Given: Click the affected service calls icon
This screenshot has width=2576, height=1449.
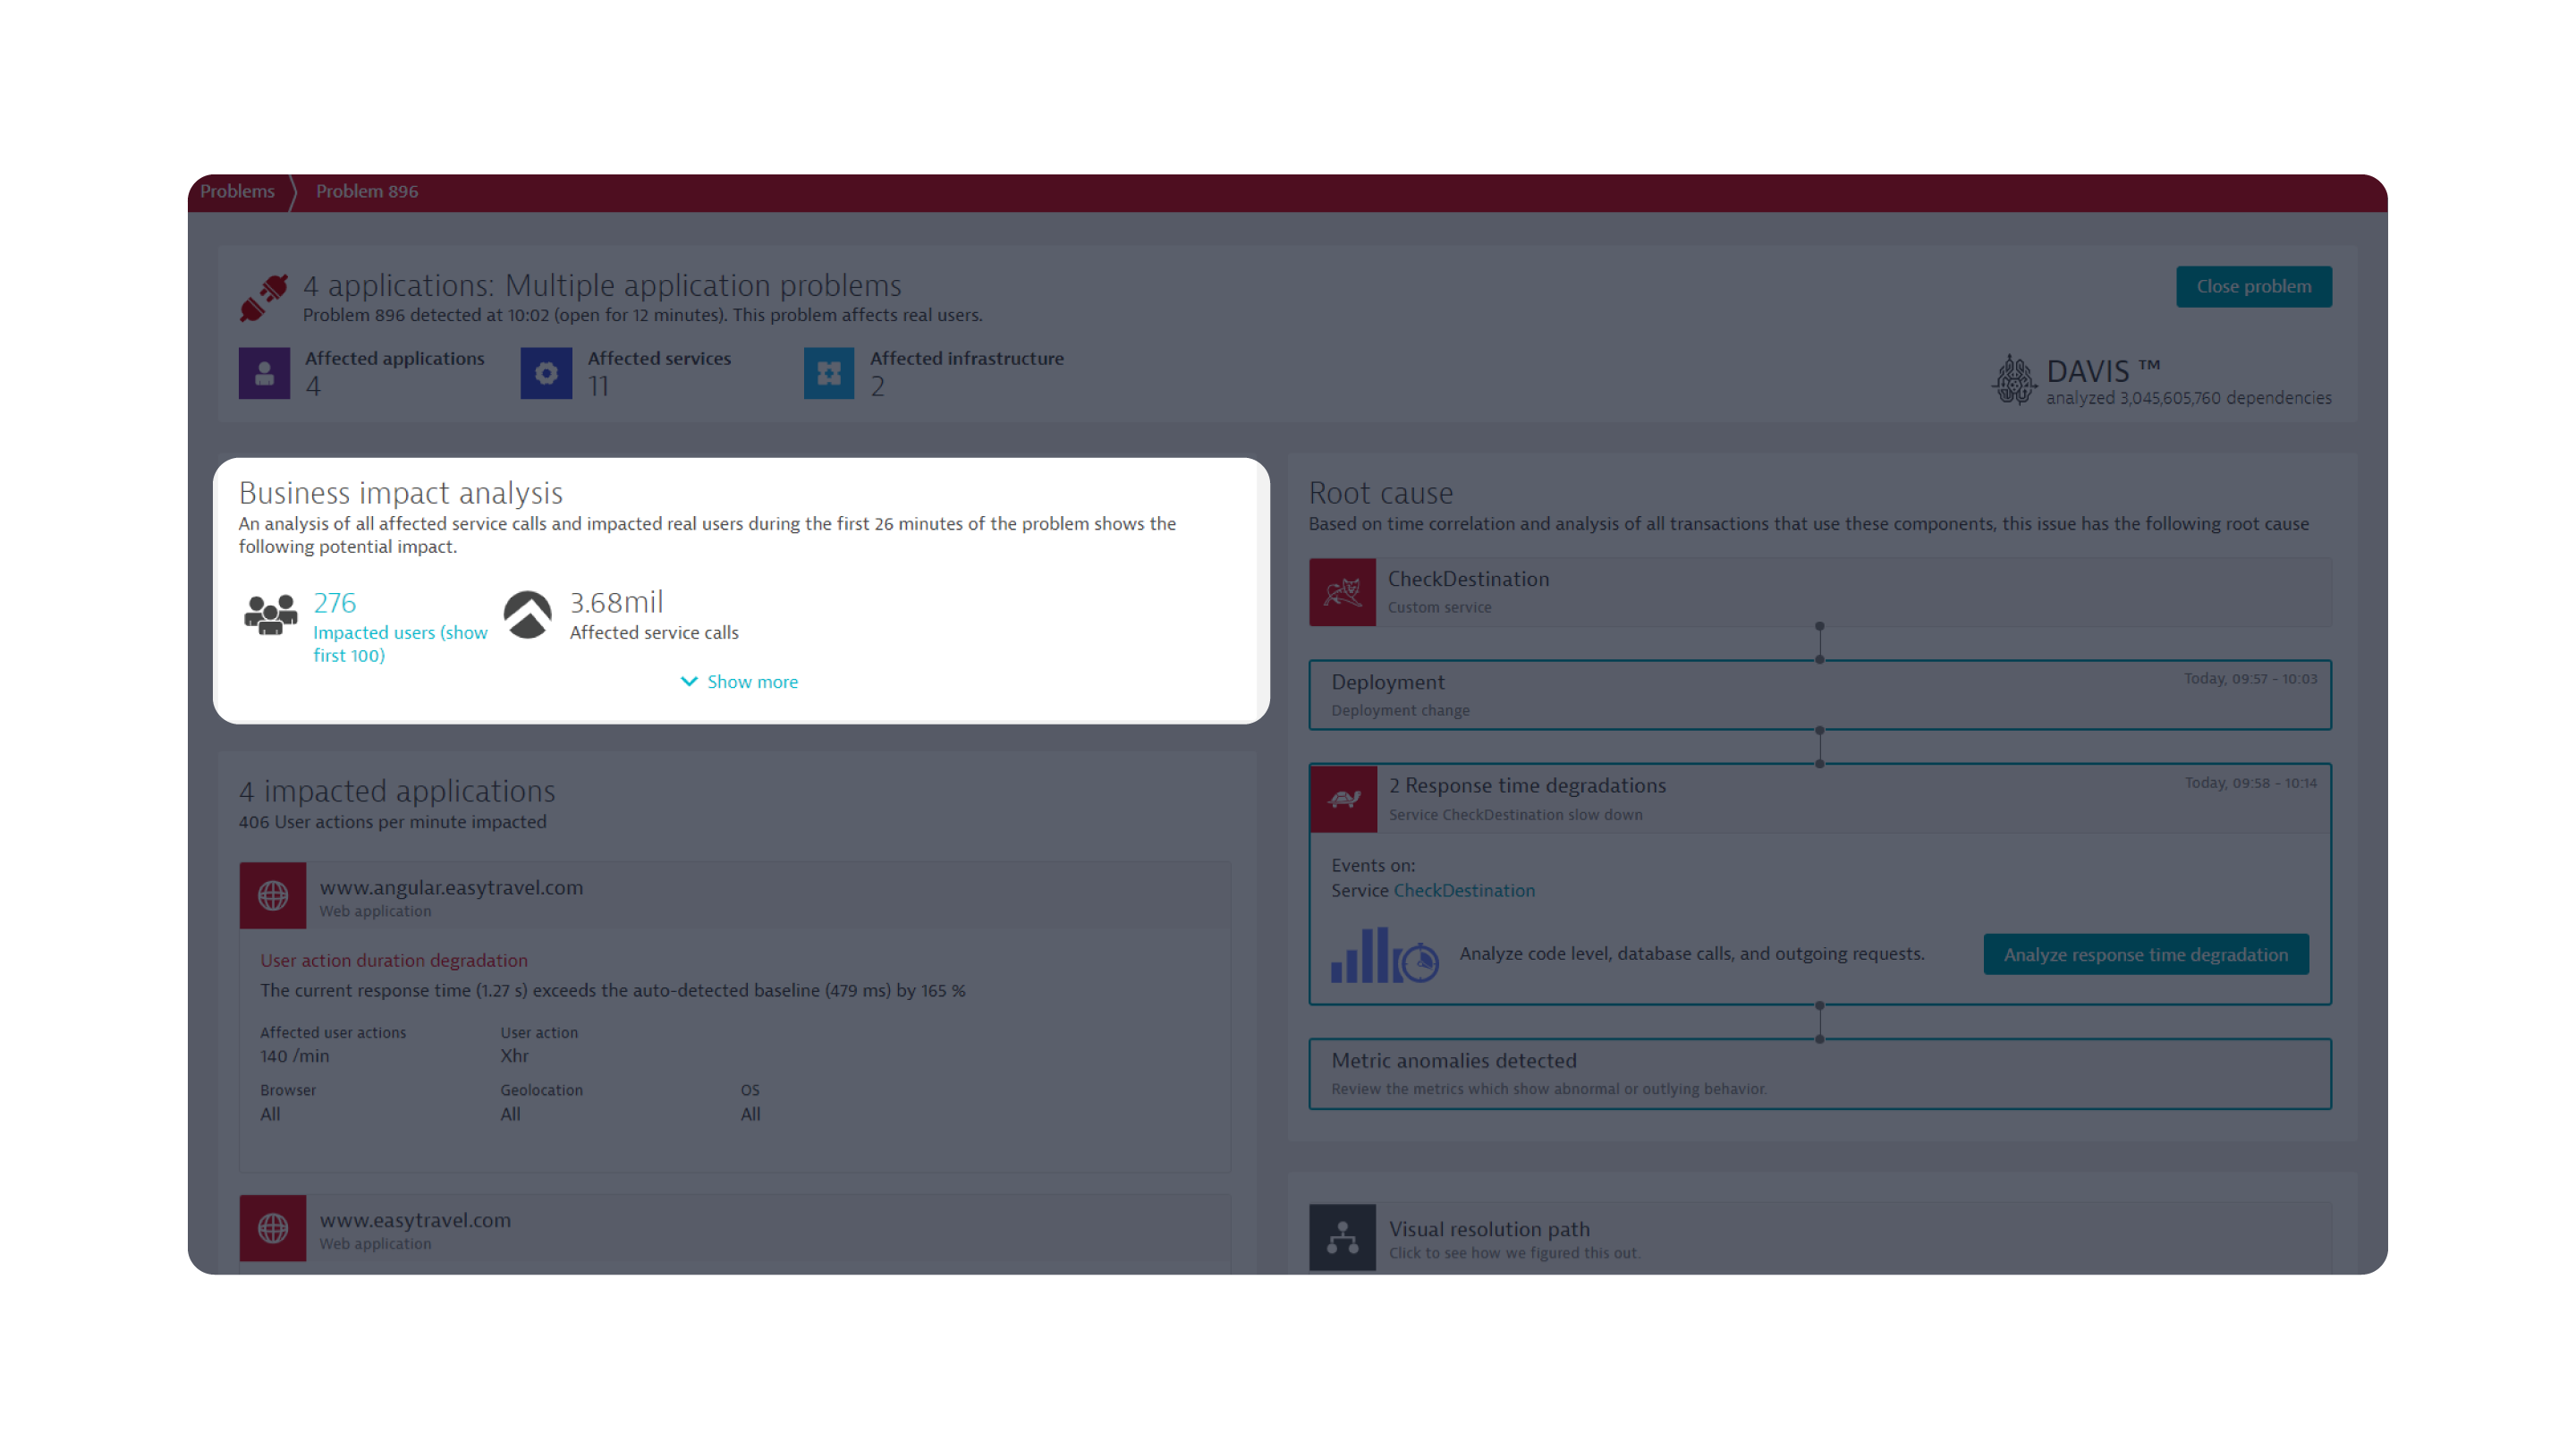Looking at the screenshot, I should click(528, 614).
